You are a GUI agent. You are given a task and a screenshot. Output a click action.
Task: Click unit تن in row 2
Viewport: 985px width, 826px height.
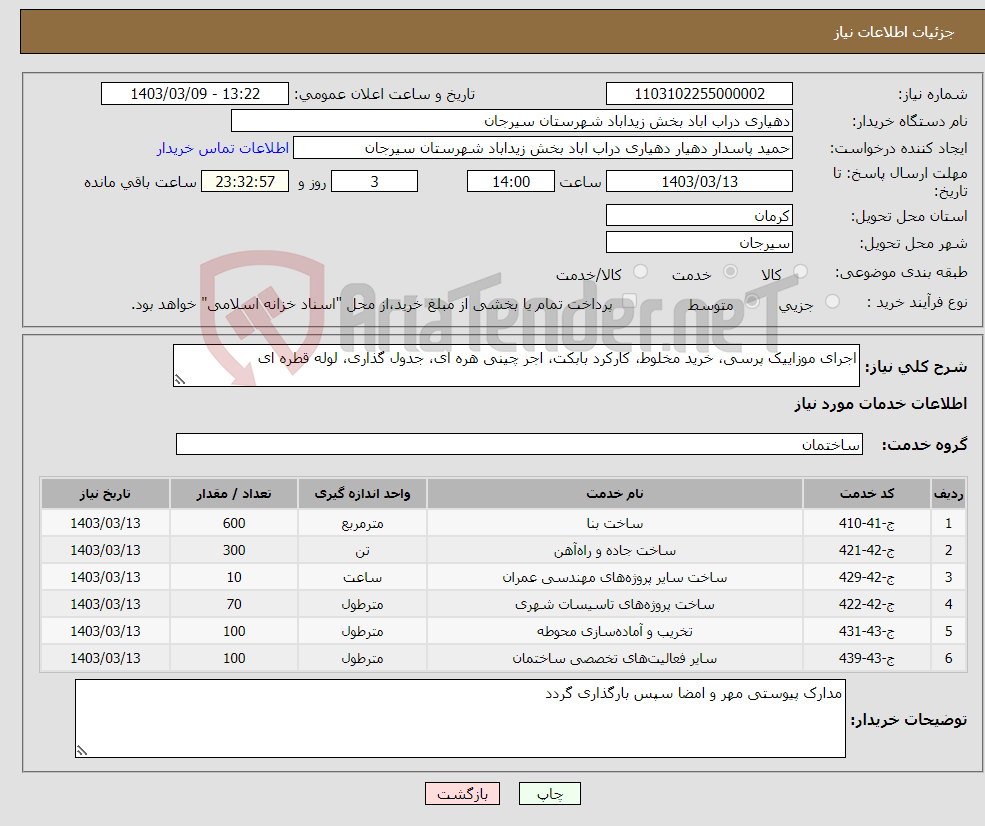click(362, 550)
